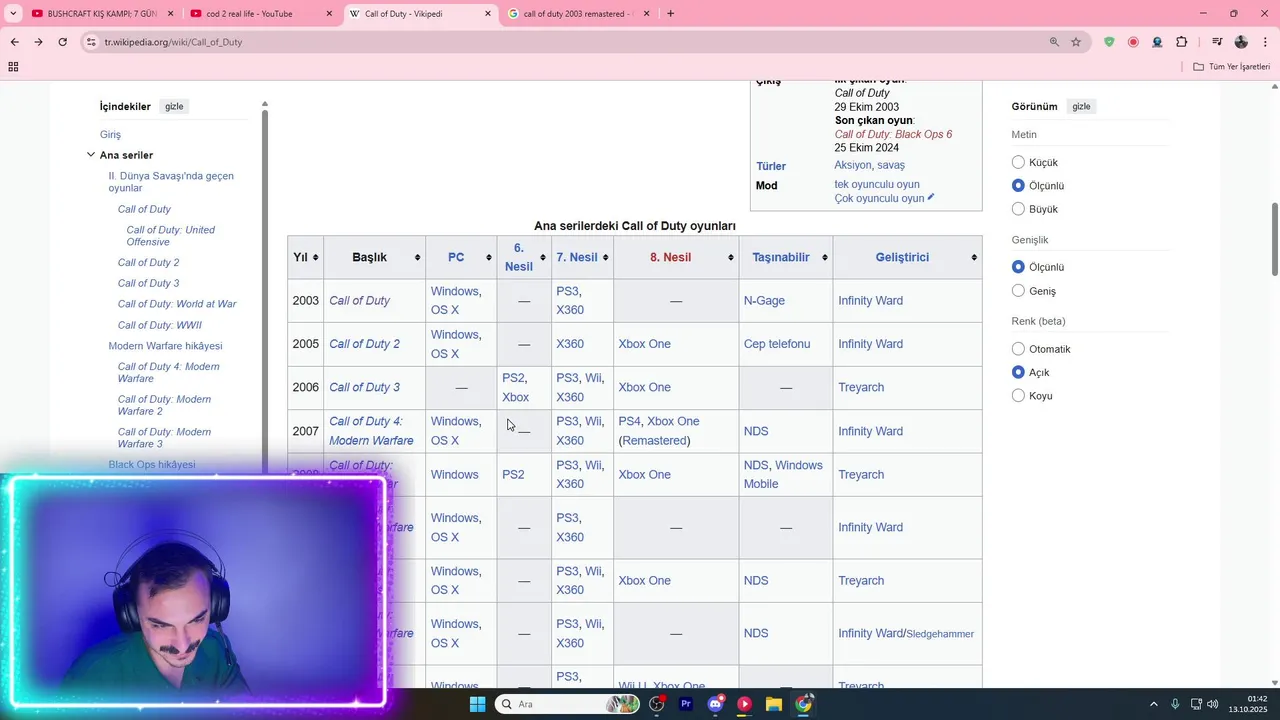This screenshot has width=1280, height=720.
Task: Show hidden system tray icons
Action: (1153, 704)
